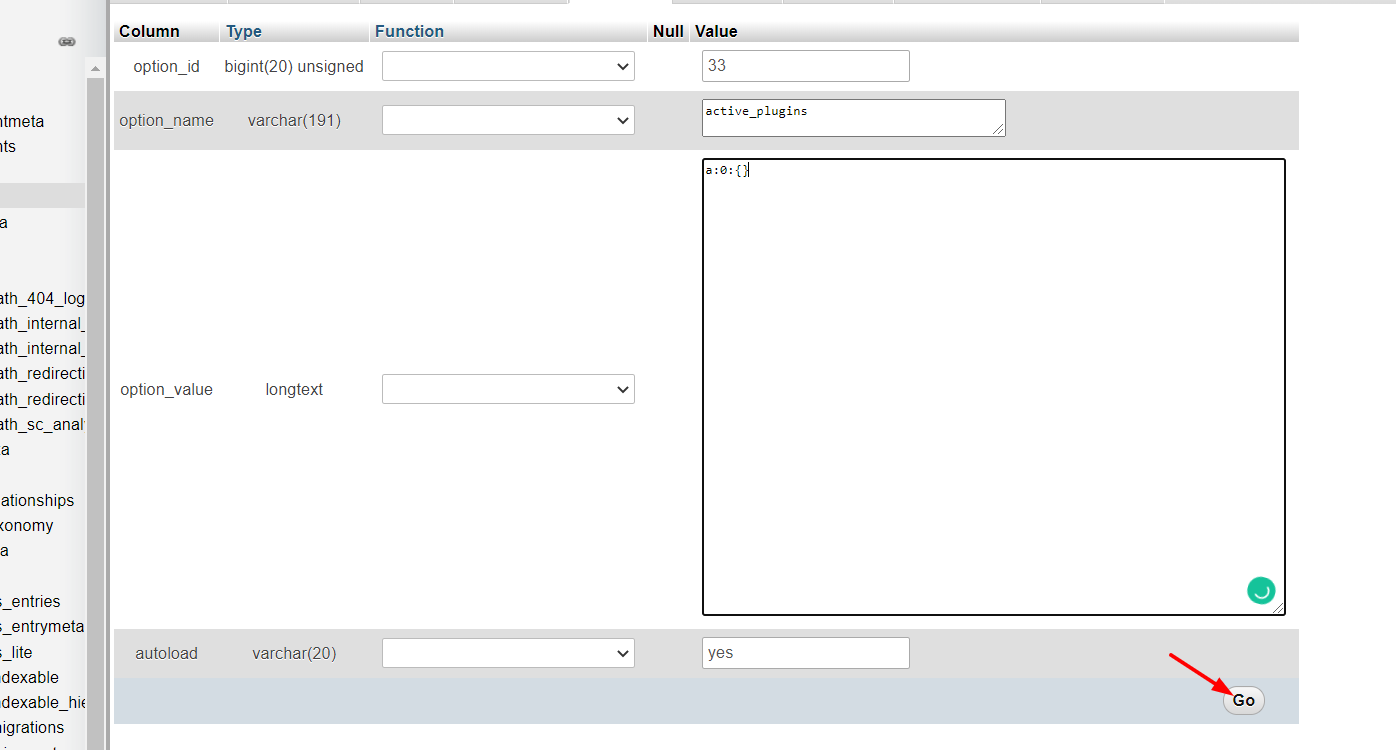Select sidebar table ending in dexable_hie
Image resolution: width=1396 pixels, height=750 pixels.
tap(43, 702)
